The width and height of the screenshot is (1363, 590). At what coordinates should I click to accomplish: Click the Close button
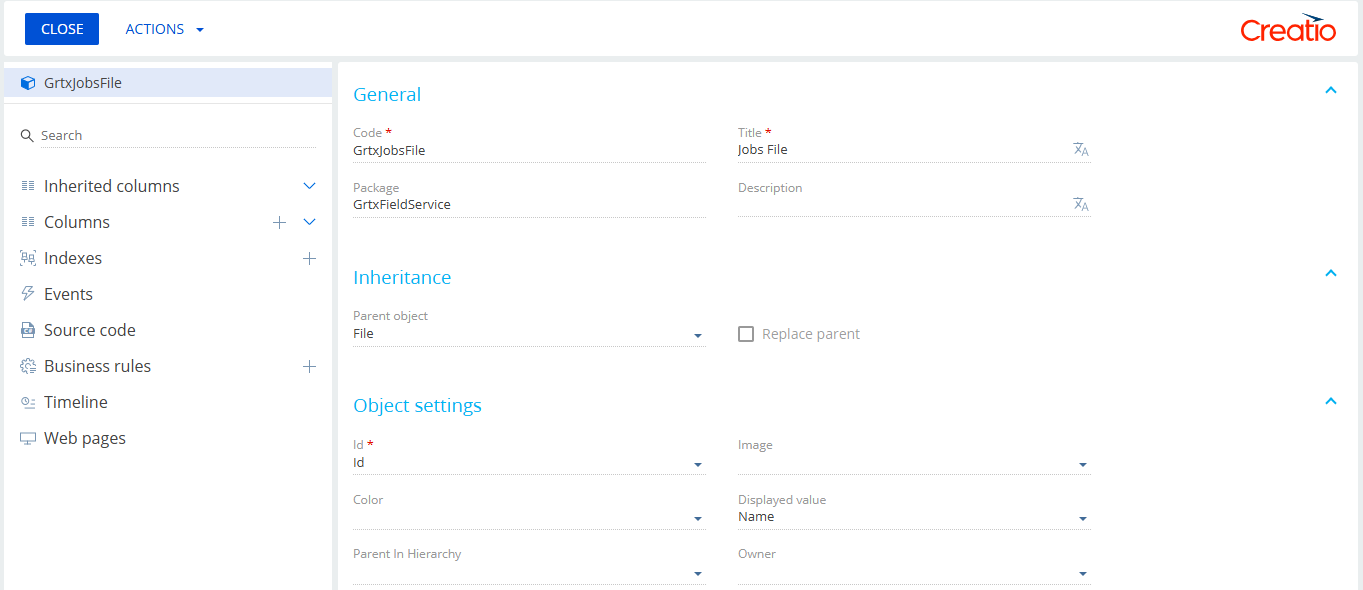point(62,29)
